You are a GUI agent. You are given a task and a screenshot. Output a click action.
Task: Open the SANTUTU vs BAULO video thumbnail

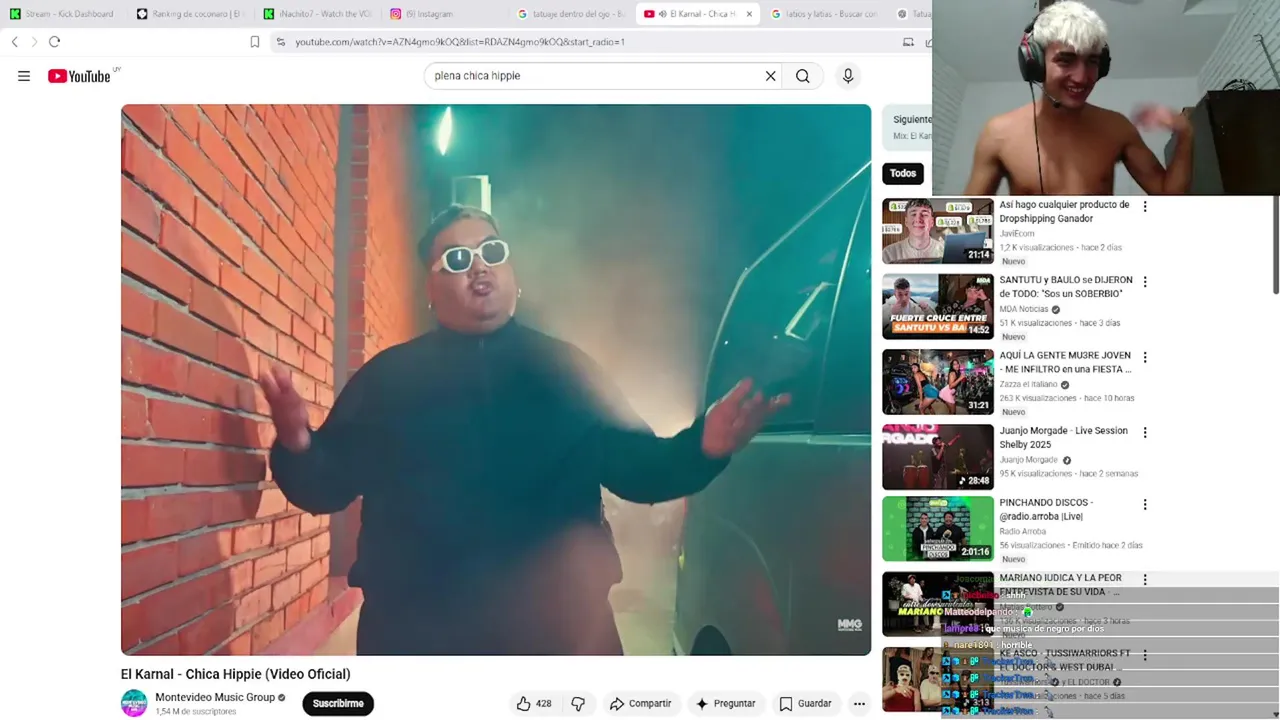tap(938, 306)
